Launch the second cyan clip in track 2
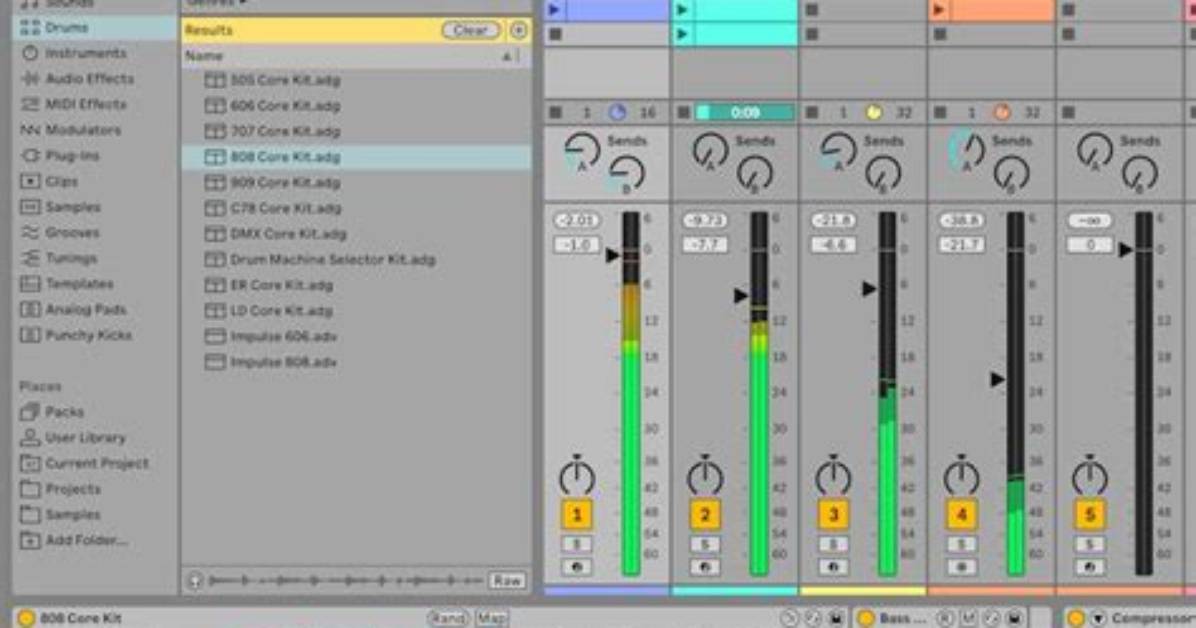Screen dimensions: 1196x628 click(x=682, y=34)
